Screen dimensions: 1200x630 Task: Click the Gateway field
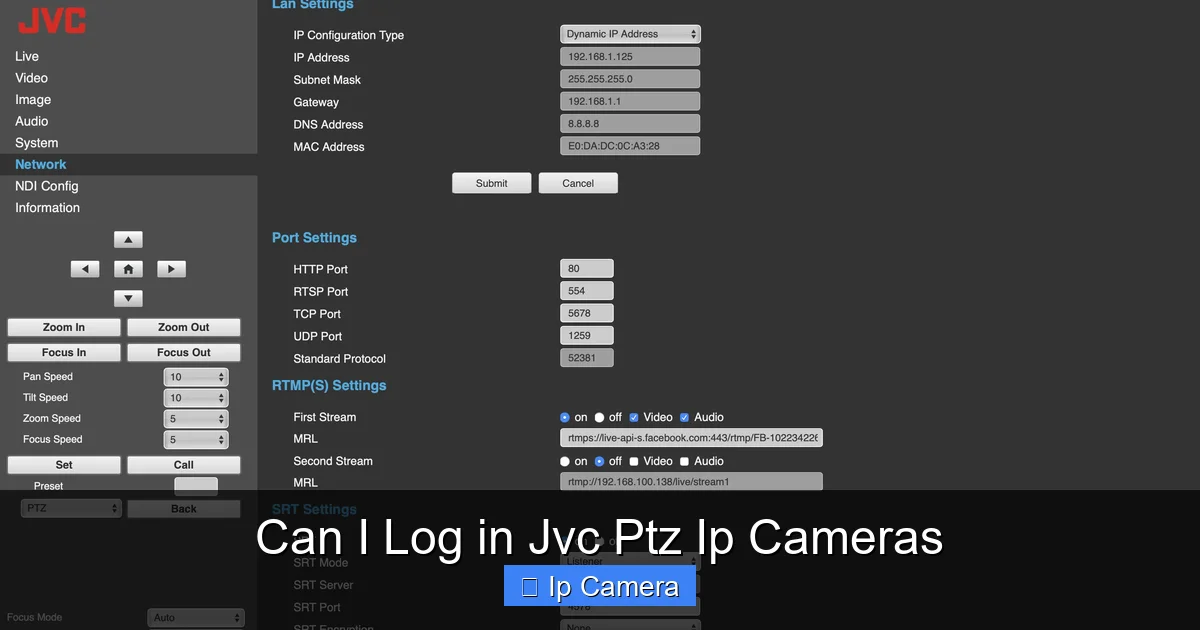click(x=630, y=102)
